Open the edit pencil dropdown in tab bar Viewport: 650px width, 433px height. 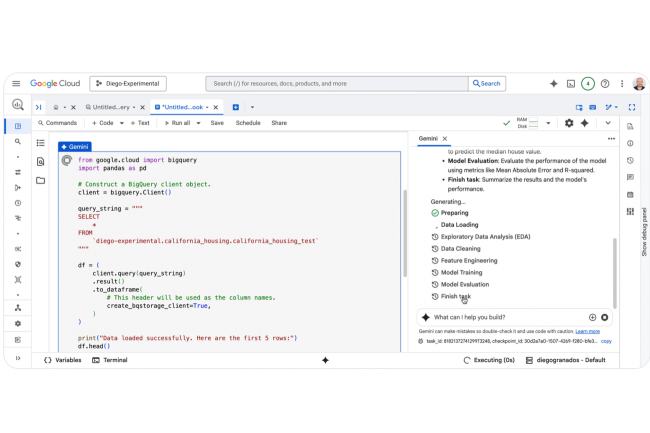611,107
